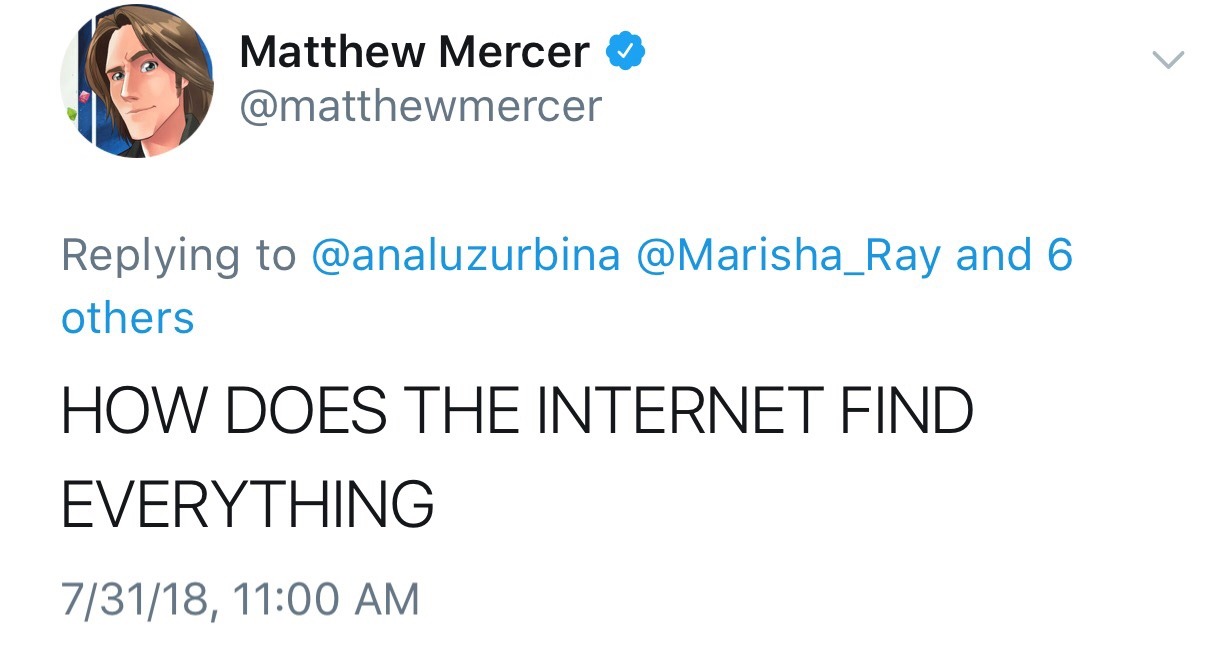Click the blue verified checkmark badge

(x=626, y=50)
